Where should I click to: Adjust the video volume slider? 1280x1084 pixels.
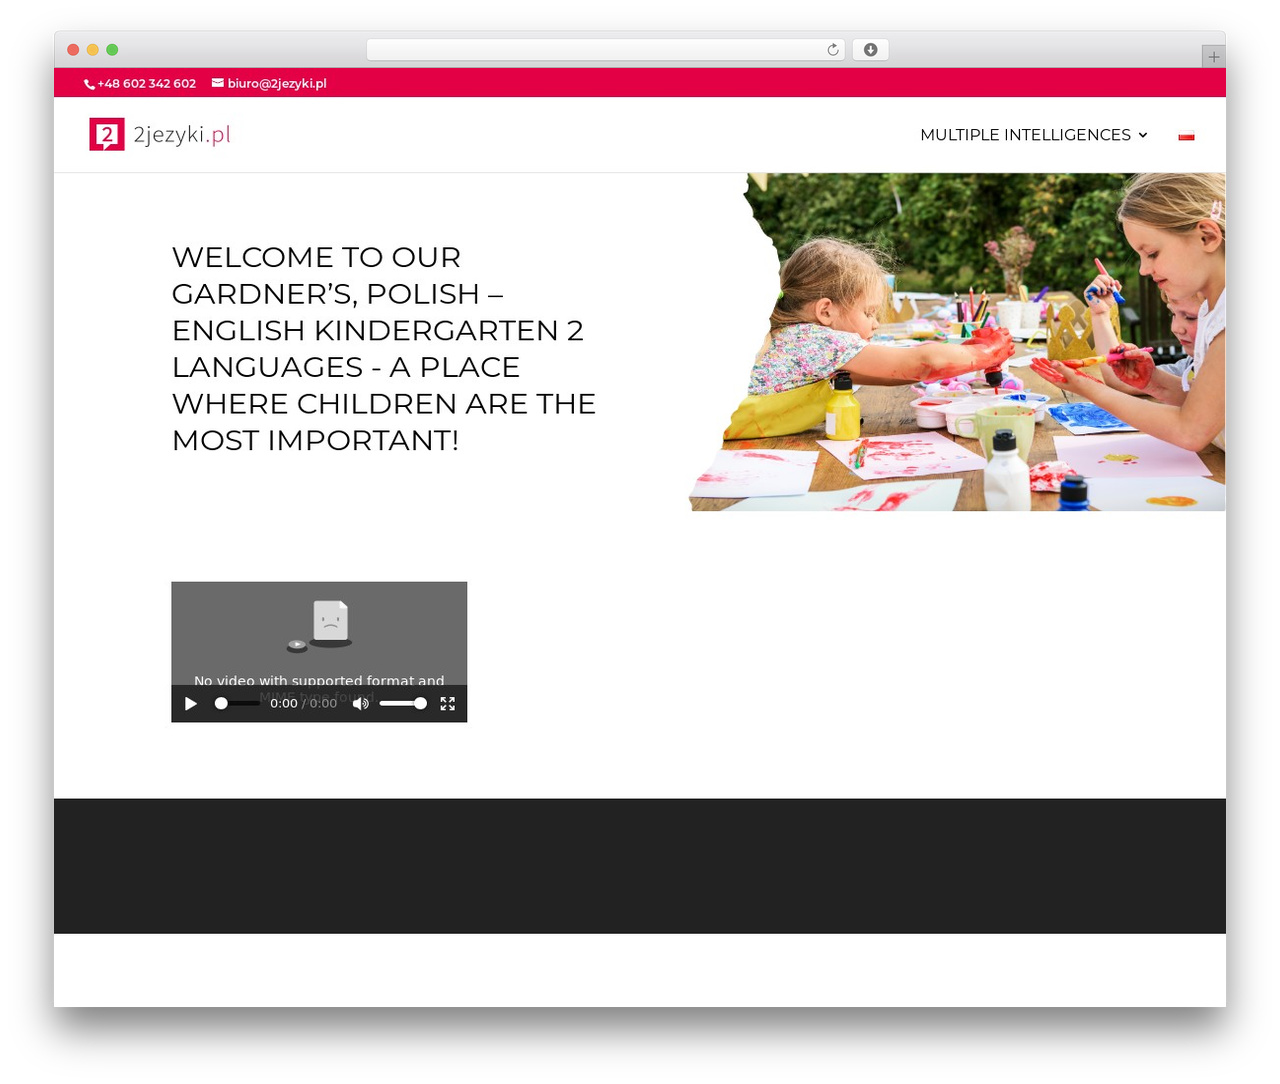pos(403,703)
